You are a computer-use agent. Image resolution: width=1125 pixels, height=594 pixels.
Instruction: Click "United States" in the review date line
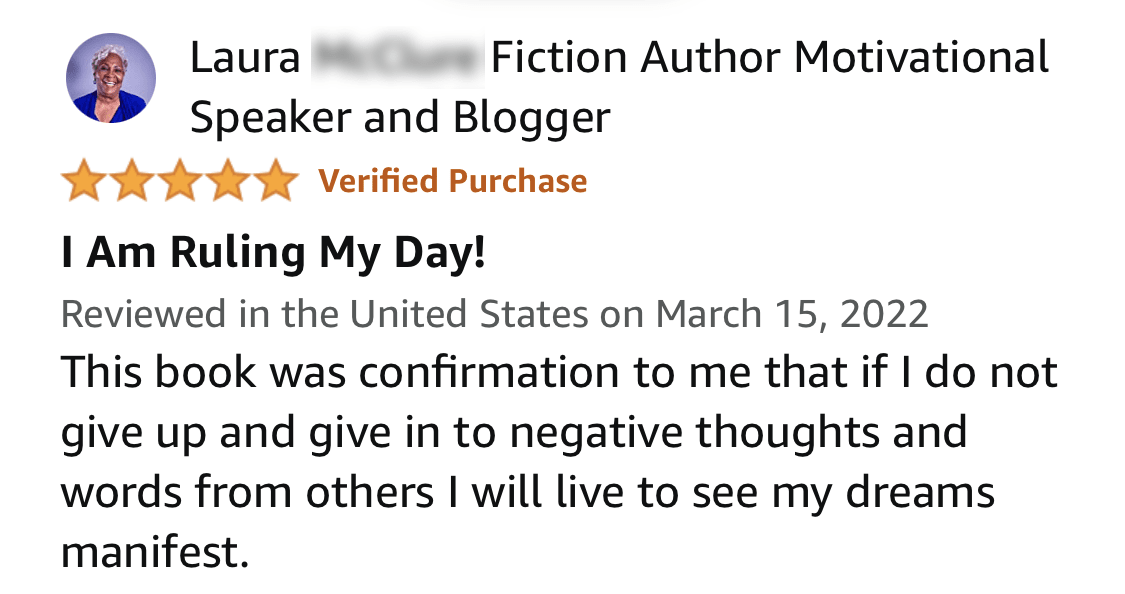pyautogui.click(x=468, y=314)
